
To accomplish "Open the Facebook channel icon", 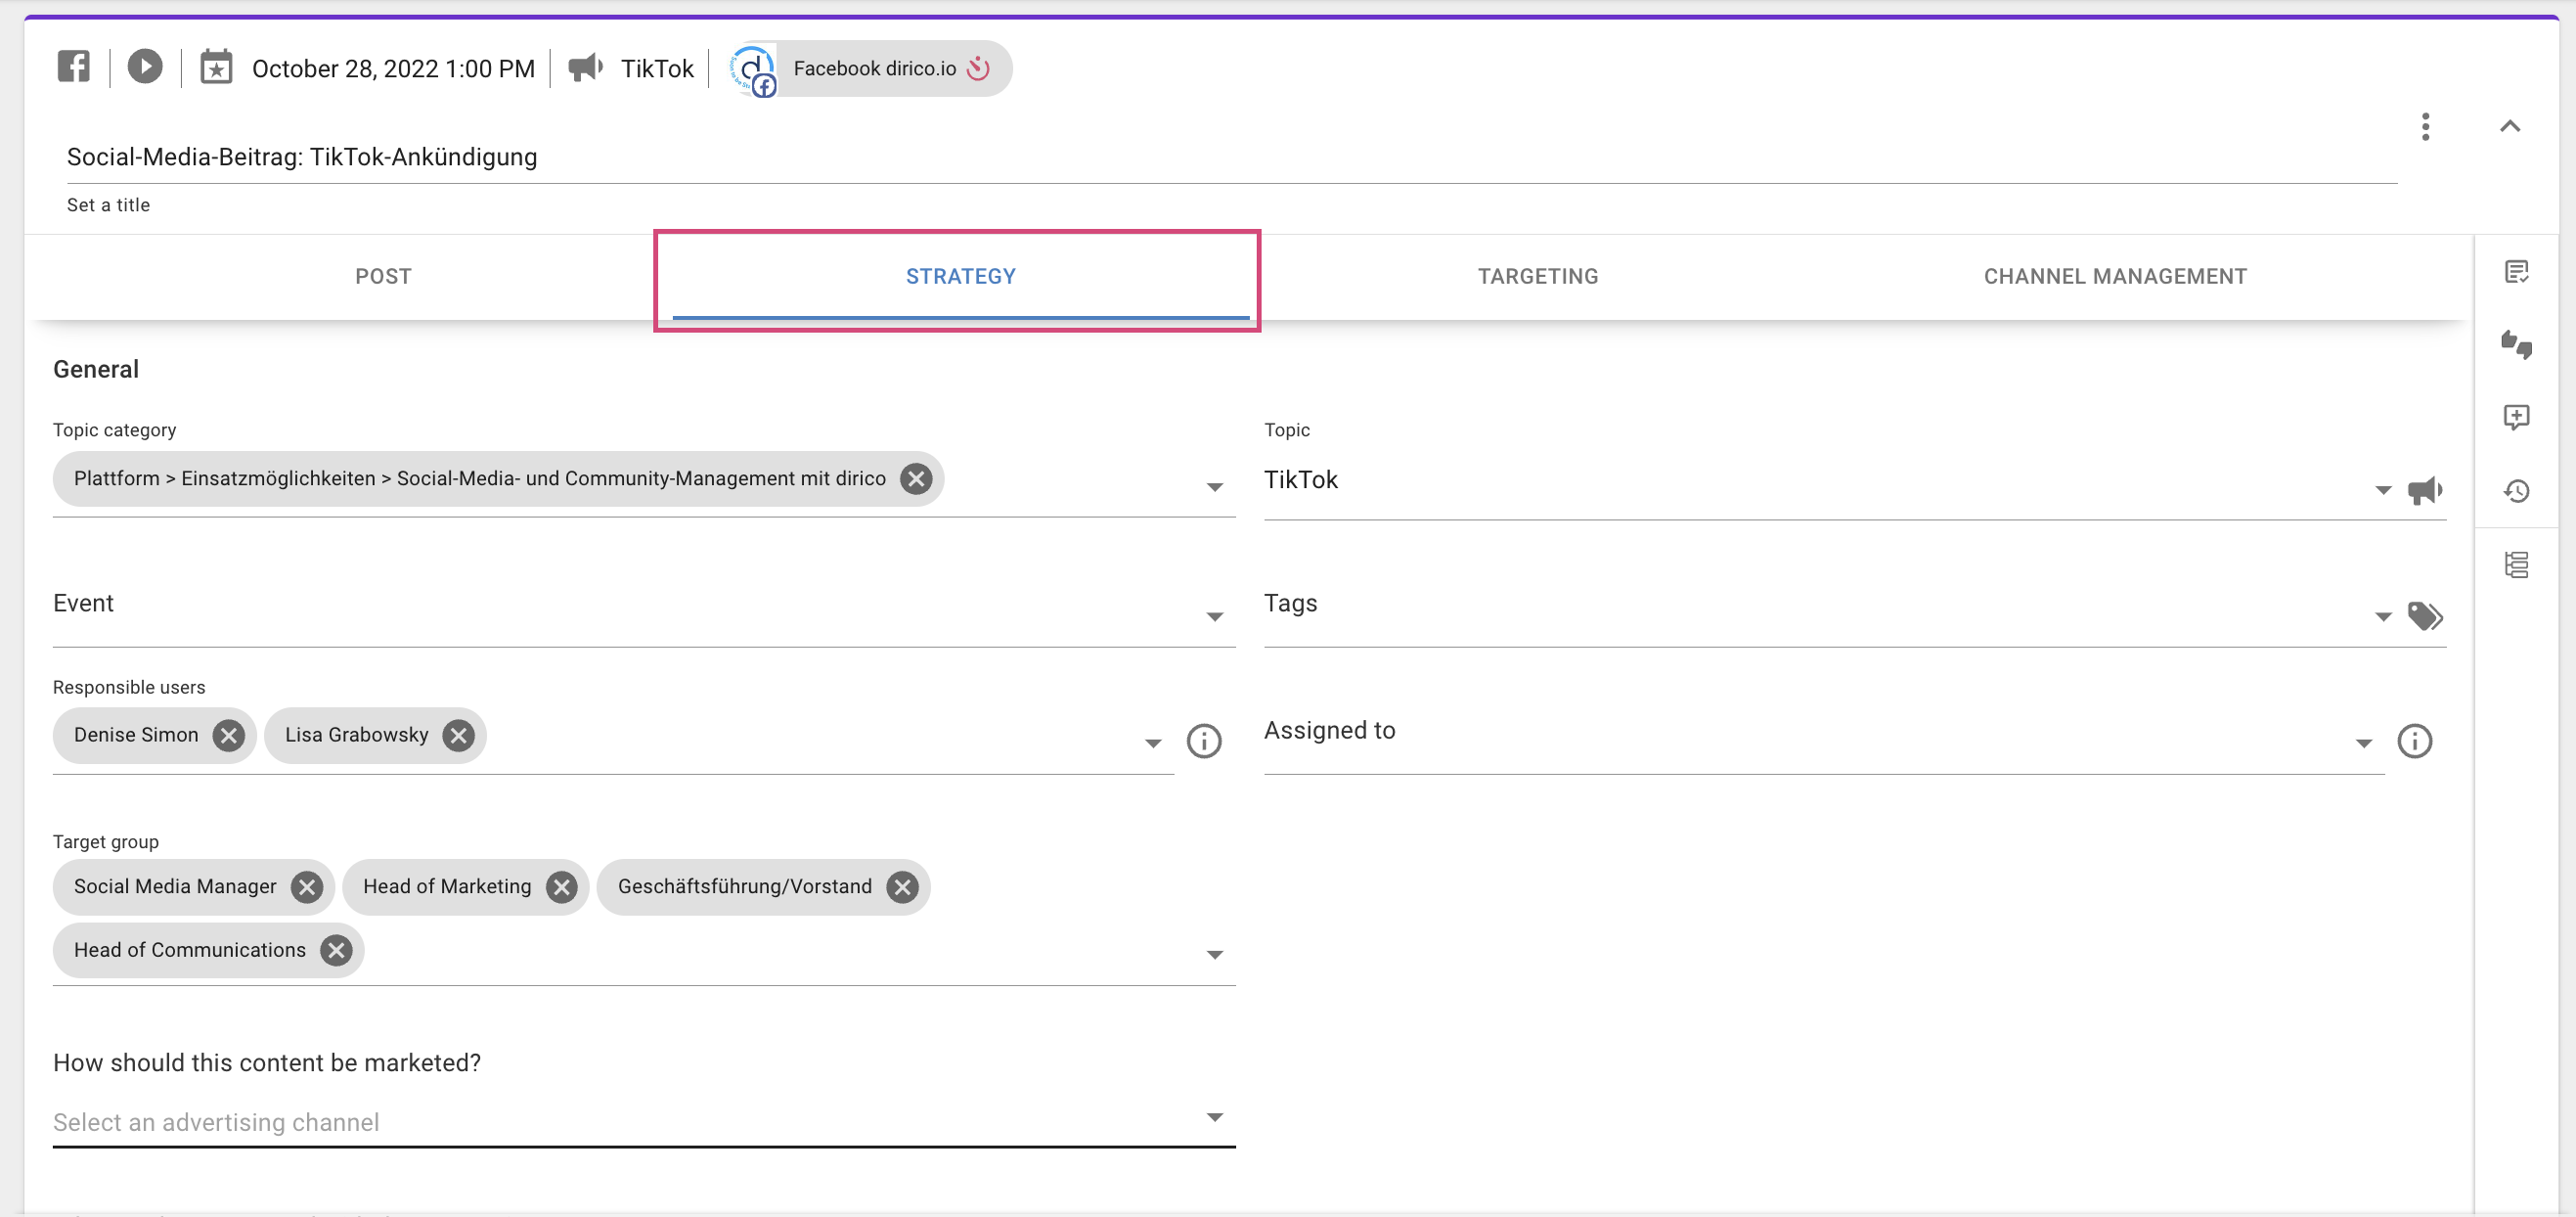I will pyautogui.click(x=73, y=66).
